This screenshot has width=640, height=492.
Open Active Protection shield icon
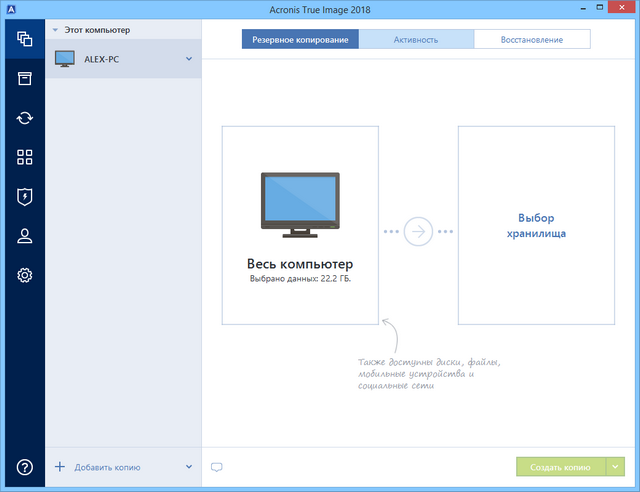point(24,196)
